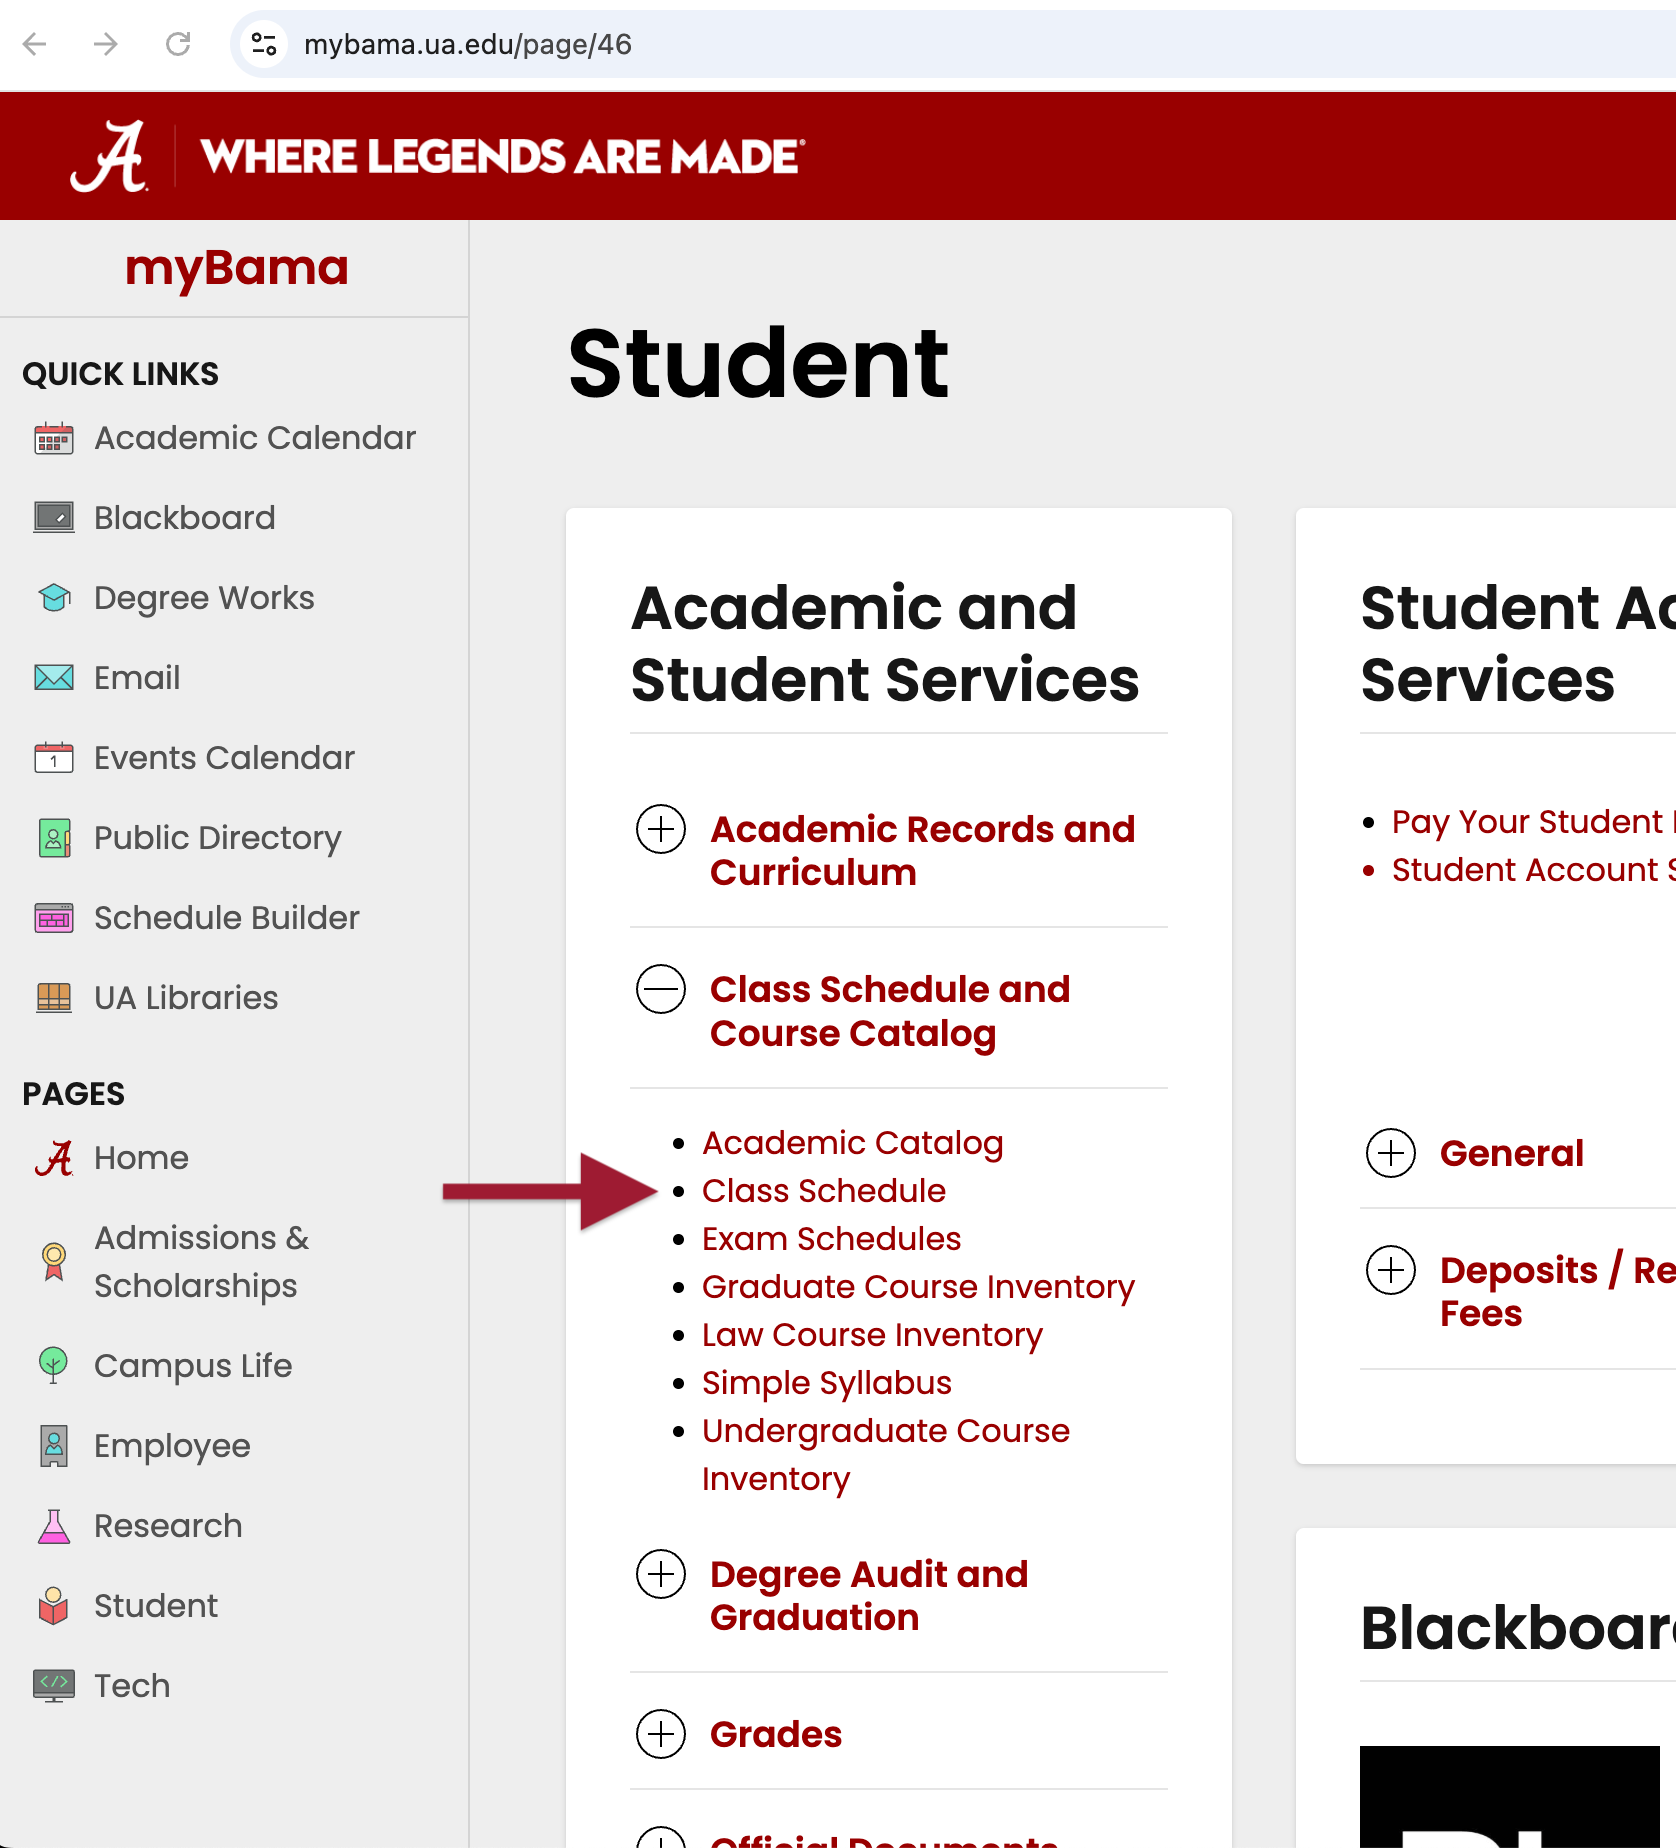Viewport: 1676px width, 1848px height.
Task: Open Degree Works quick link
Action: pos(204,598)
